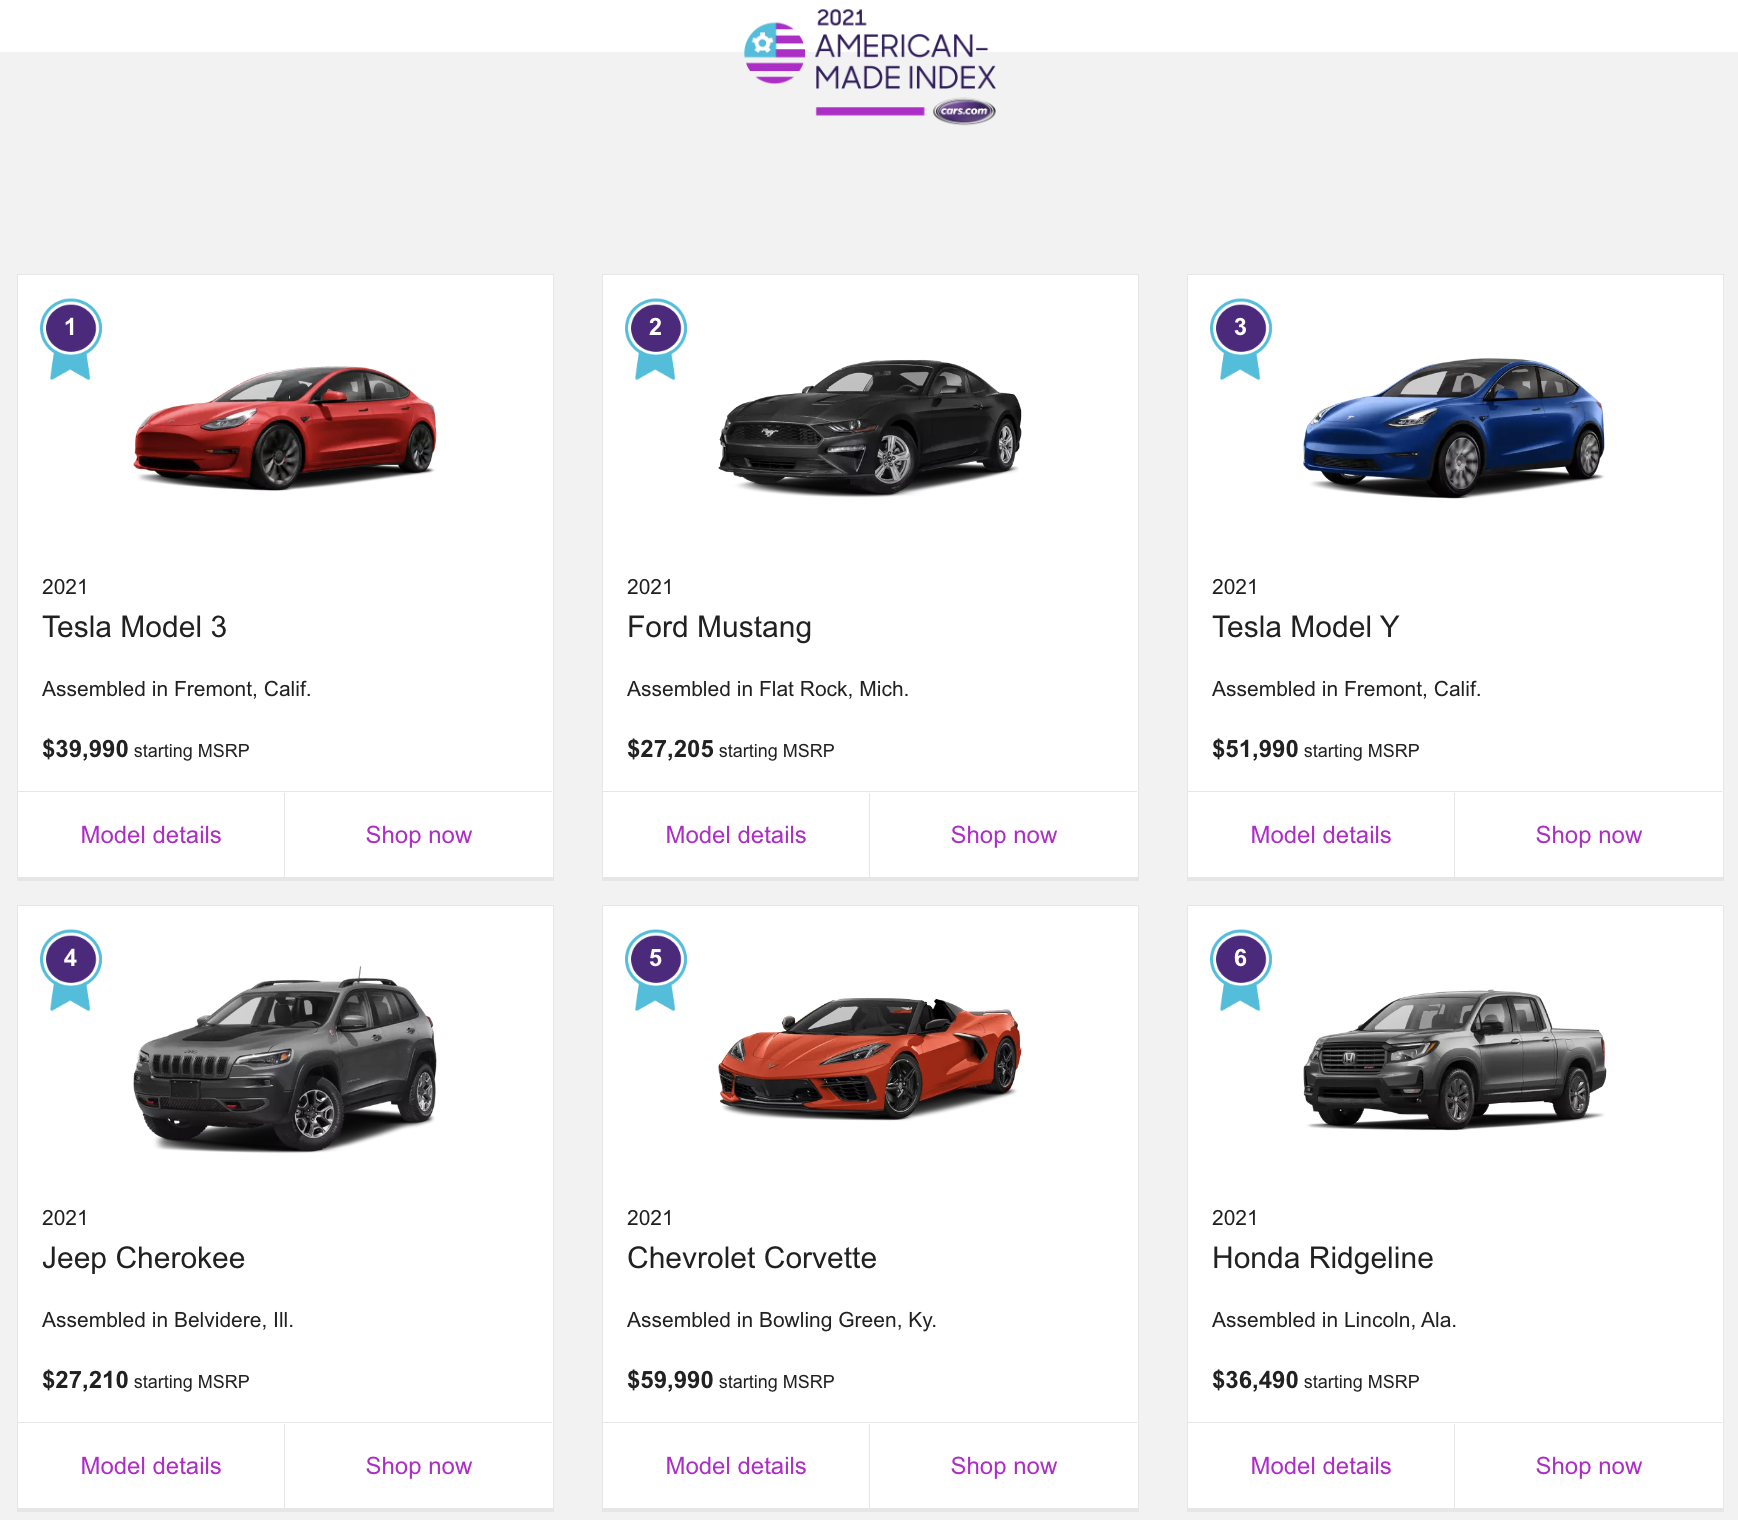Click the orange Chevrolet Corvette image

(870, 1058)
